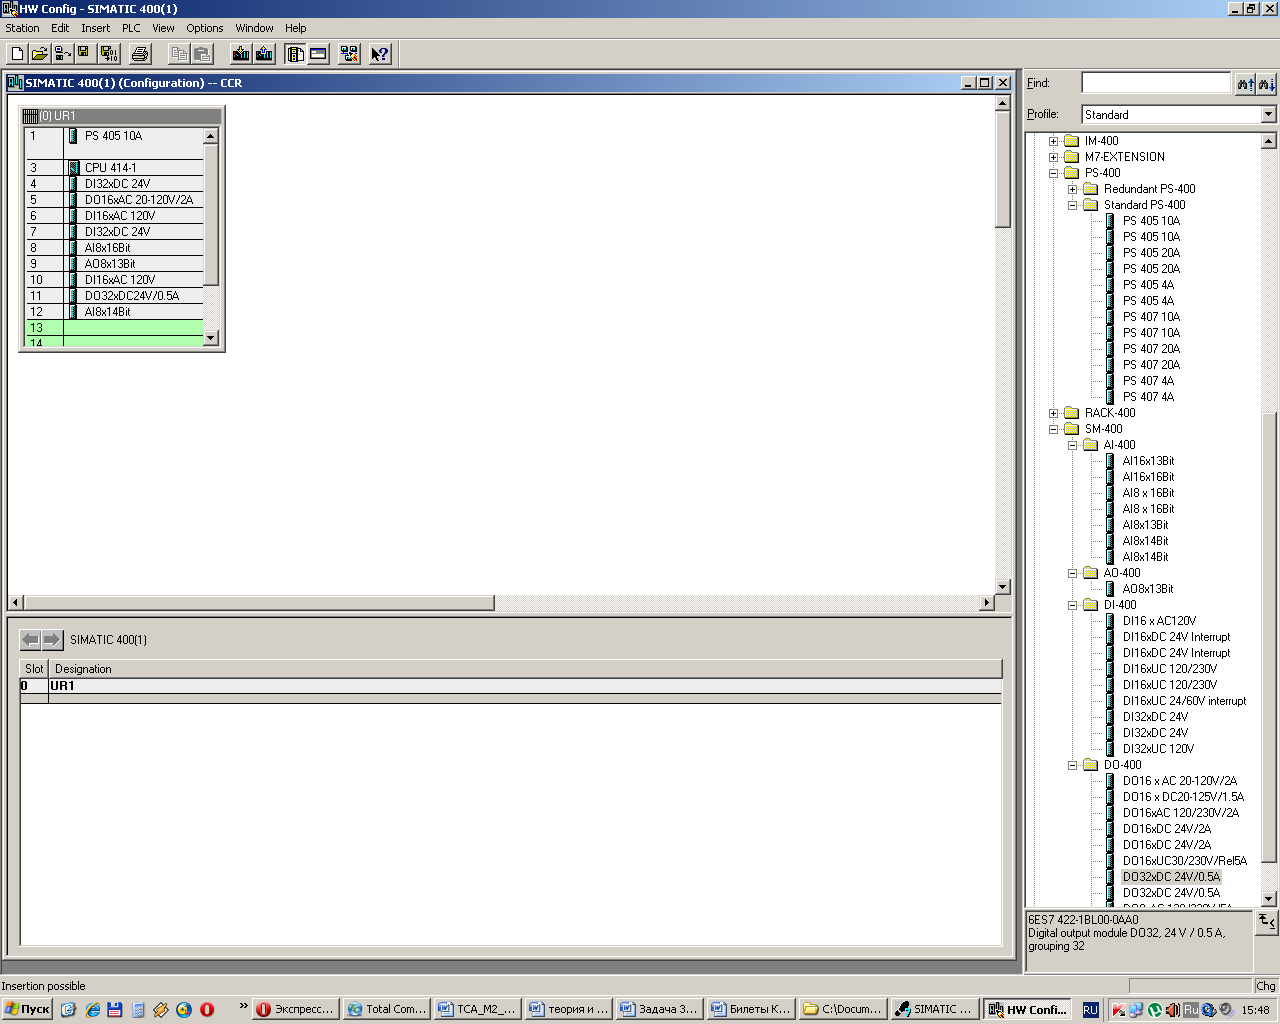This screenshot has width=1280, height=1024.
Task: Open the Station menu
Action: [22, 28]
